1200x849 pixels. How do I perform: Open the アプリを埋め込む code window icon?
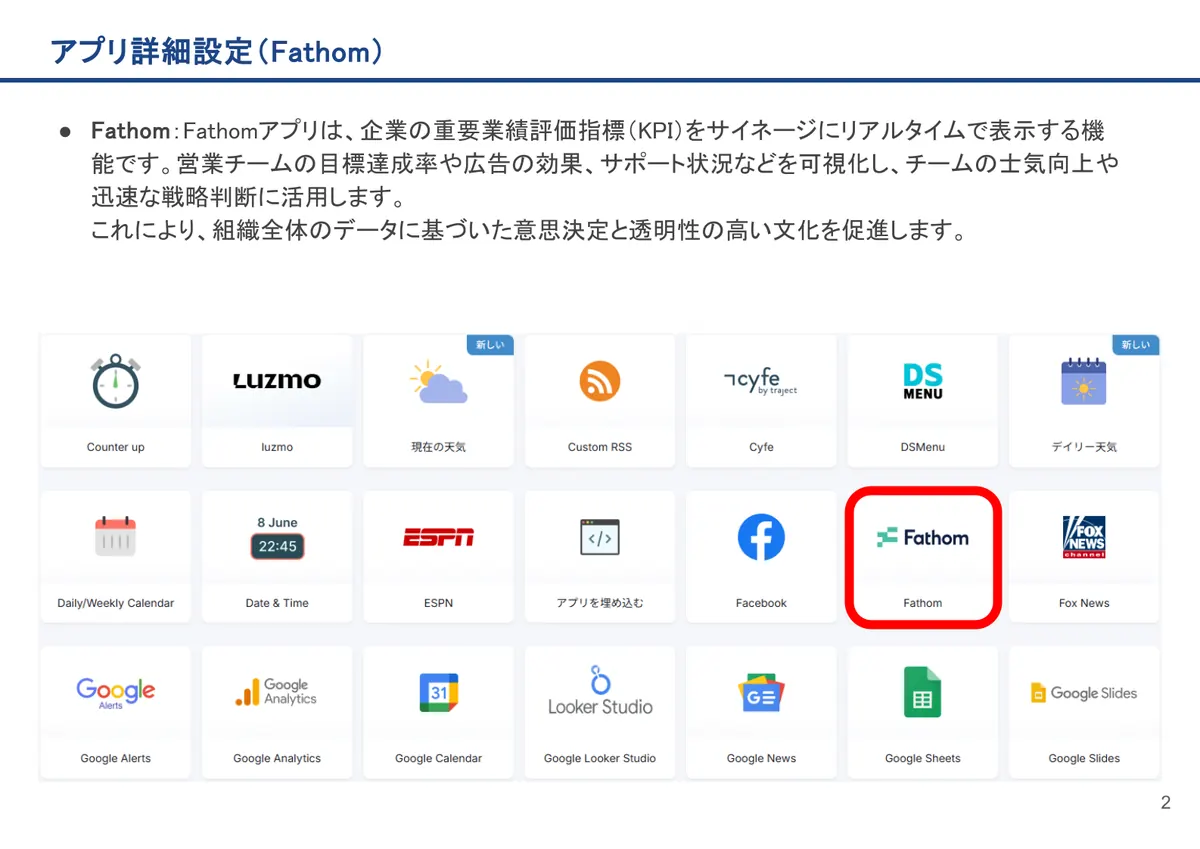(x=600, y=537)
